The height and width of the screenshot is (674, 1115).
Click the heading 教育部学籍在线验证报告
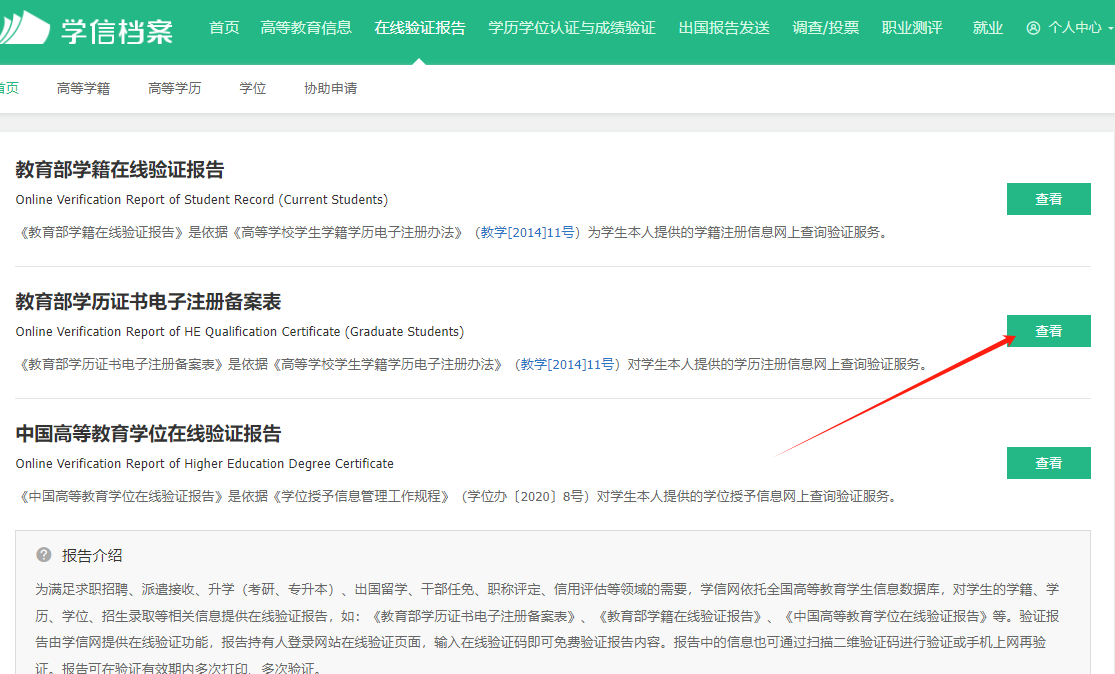click(119, 170)
